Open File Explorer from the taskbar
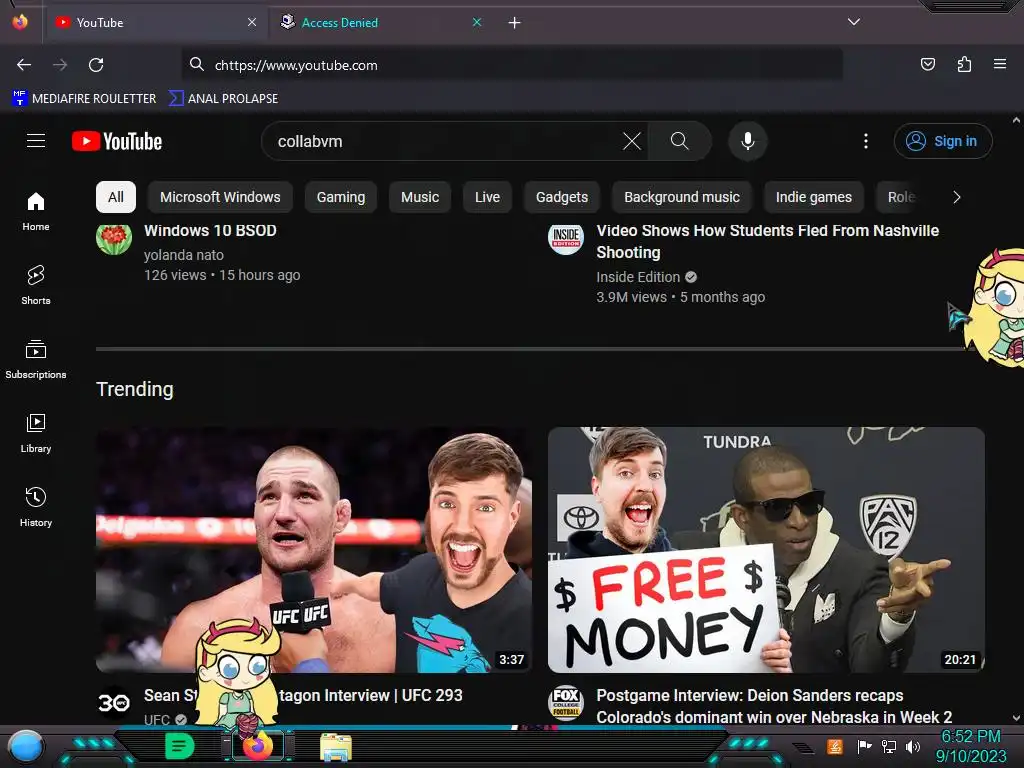This screenshot has height=768, width=1024. 336,747
